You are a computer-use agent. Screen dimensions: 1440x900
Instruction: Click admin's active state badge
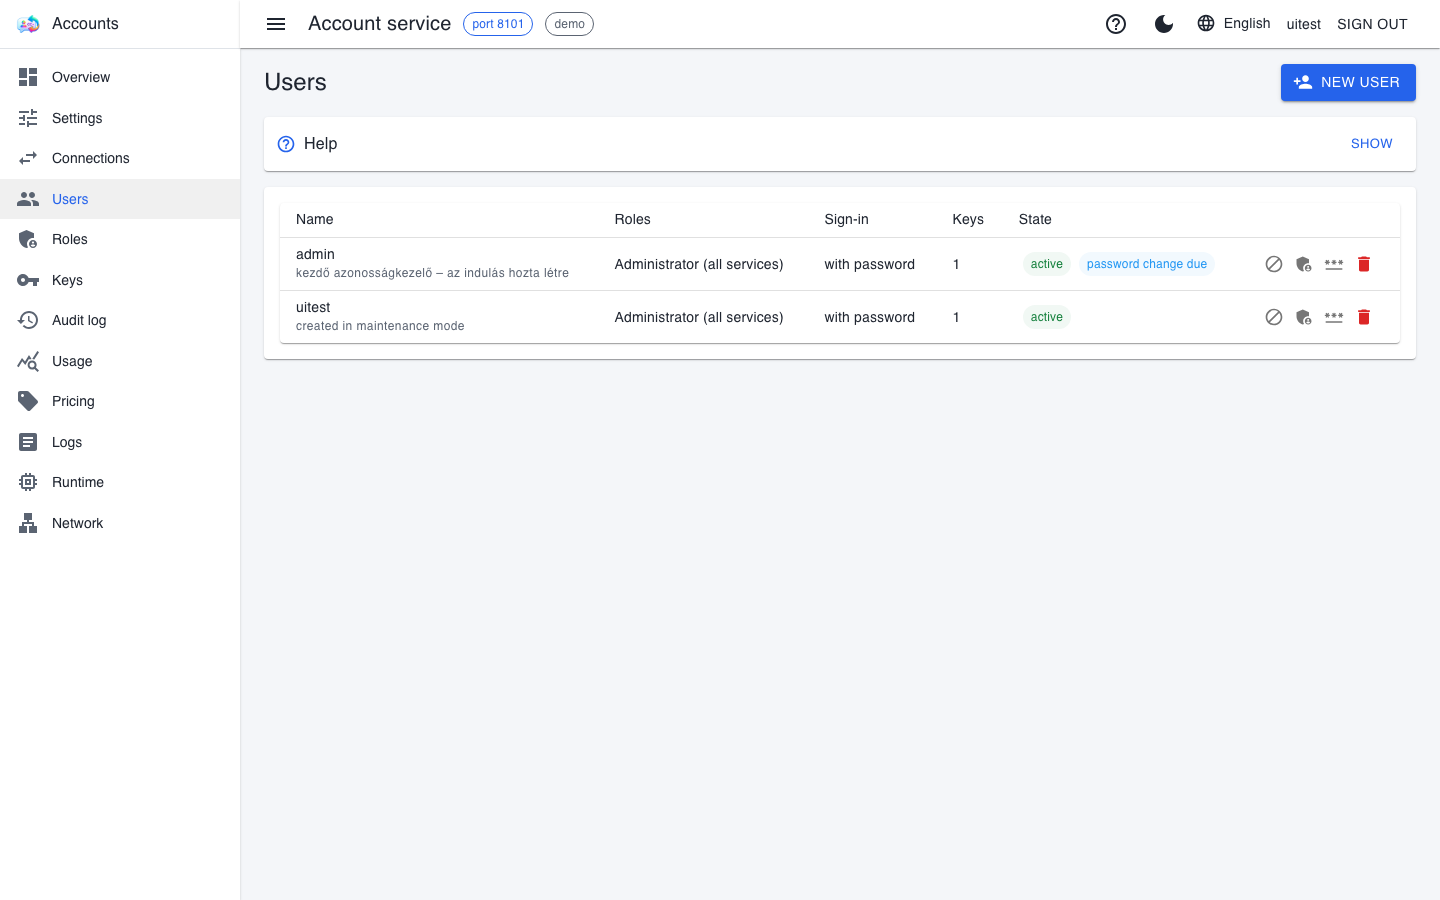pos(1046,264)
